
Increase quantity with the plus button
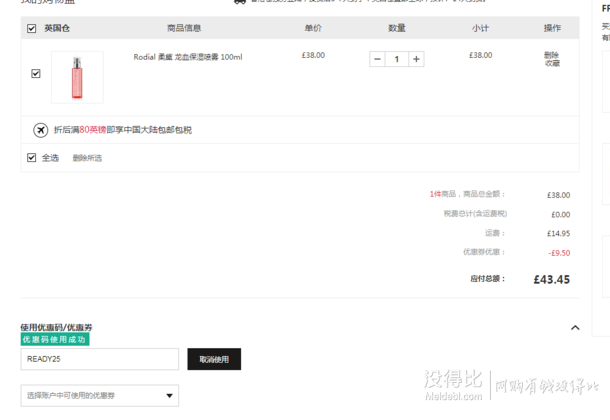point(416,59)
